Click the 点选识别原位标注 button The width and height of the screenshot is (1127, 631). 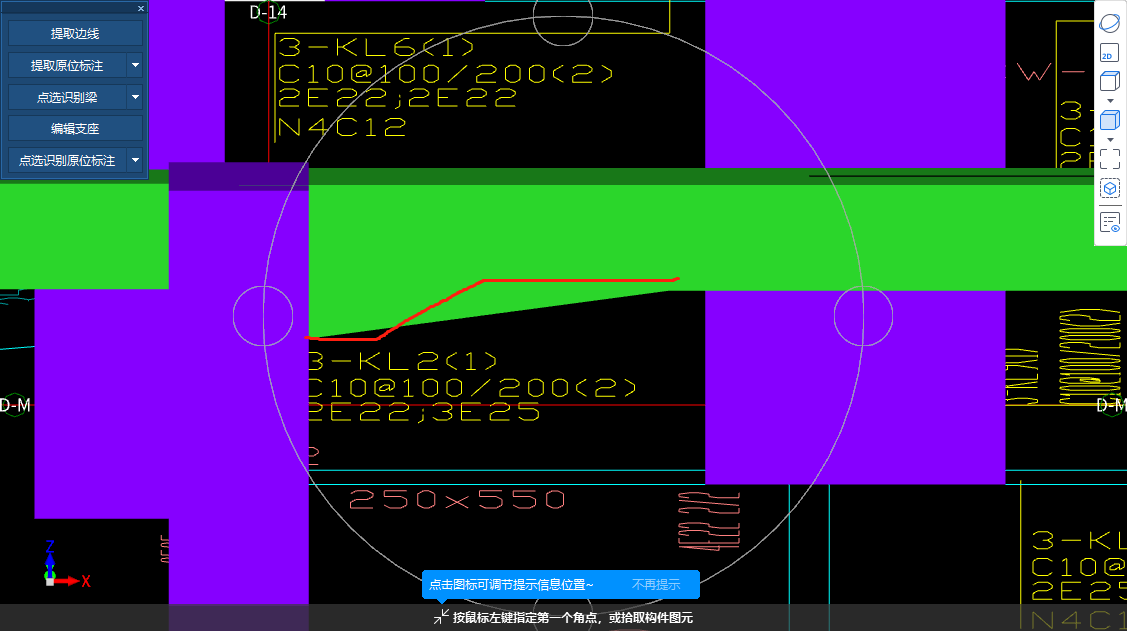67,160
